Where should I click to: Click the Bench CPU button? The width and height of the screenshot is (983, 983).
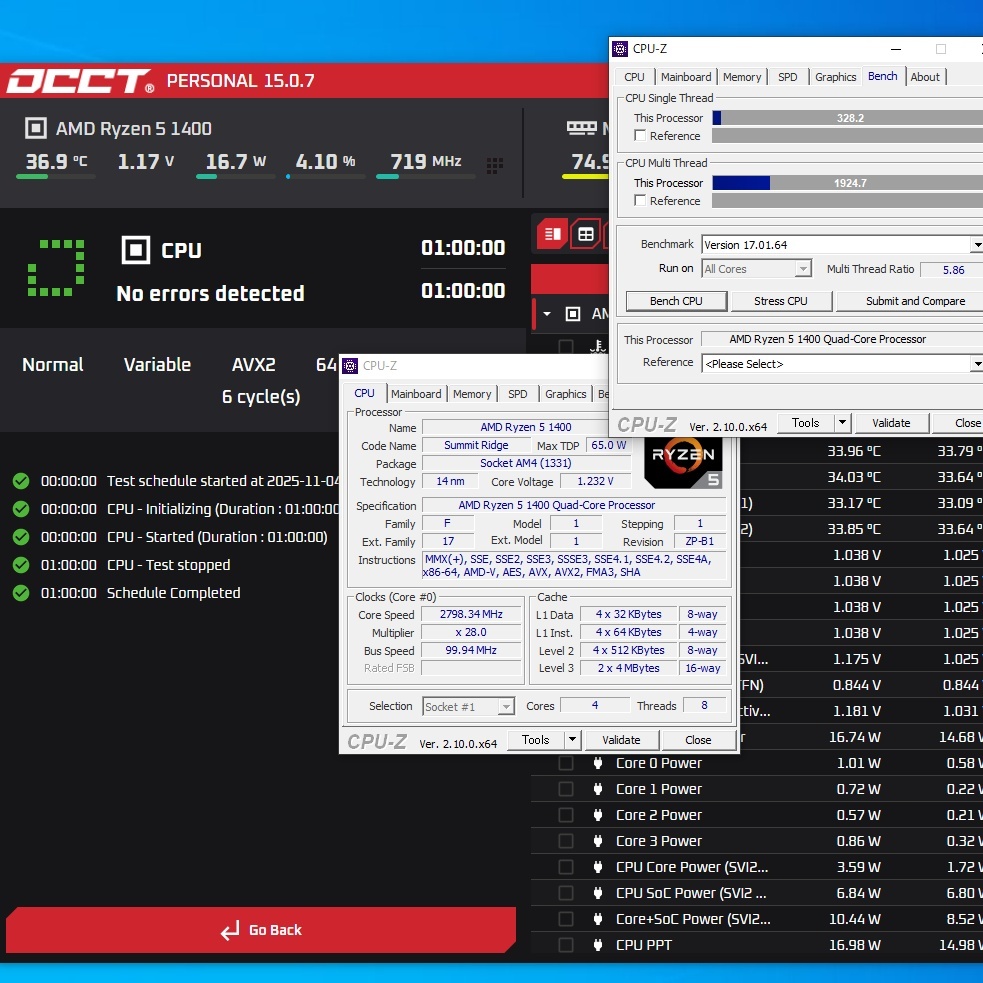pos(676,301)
